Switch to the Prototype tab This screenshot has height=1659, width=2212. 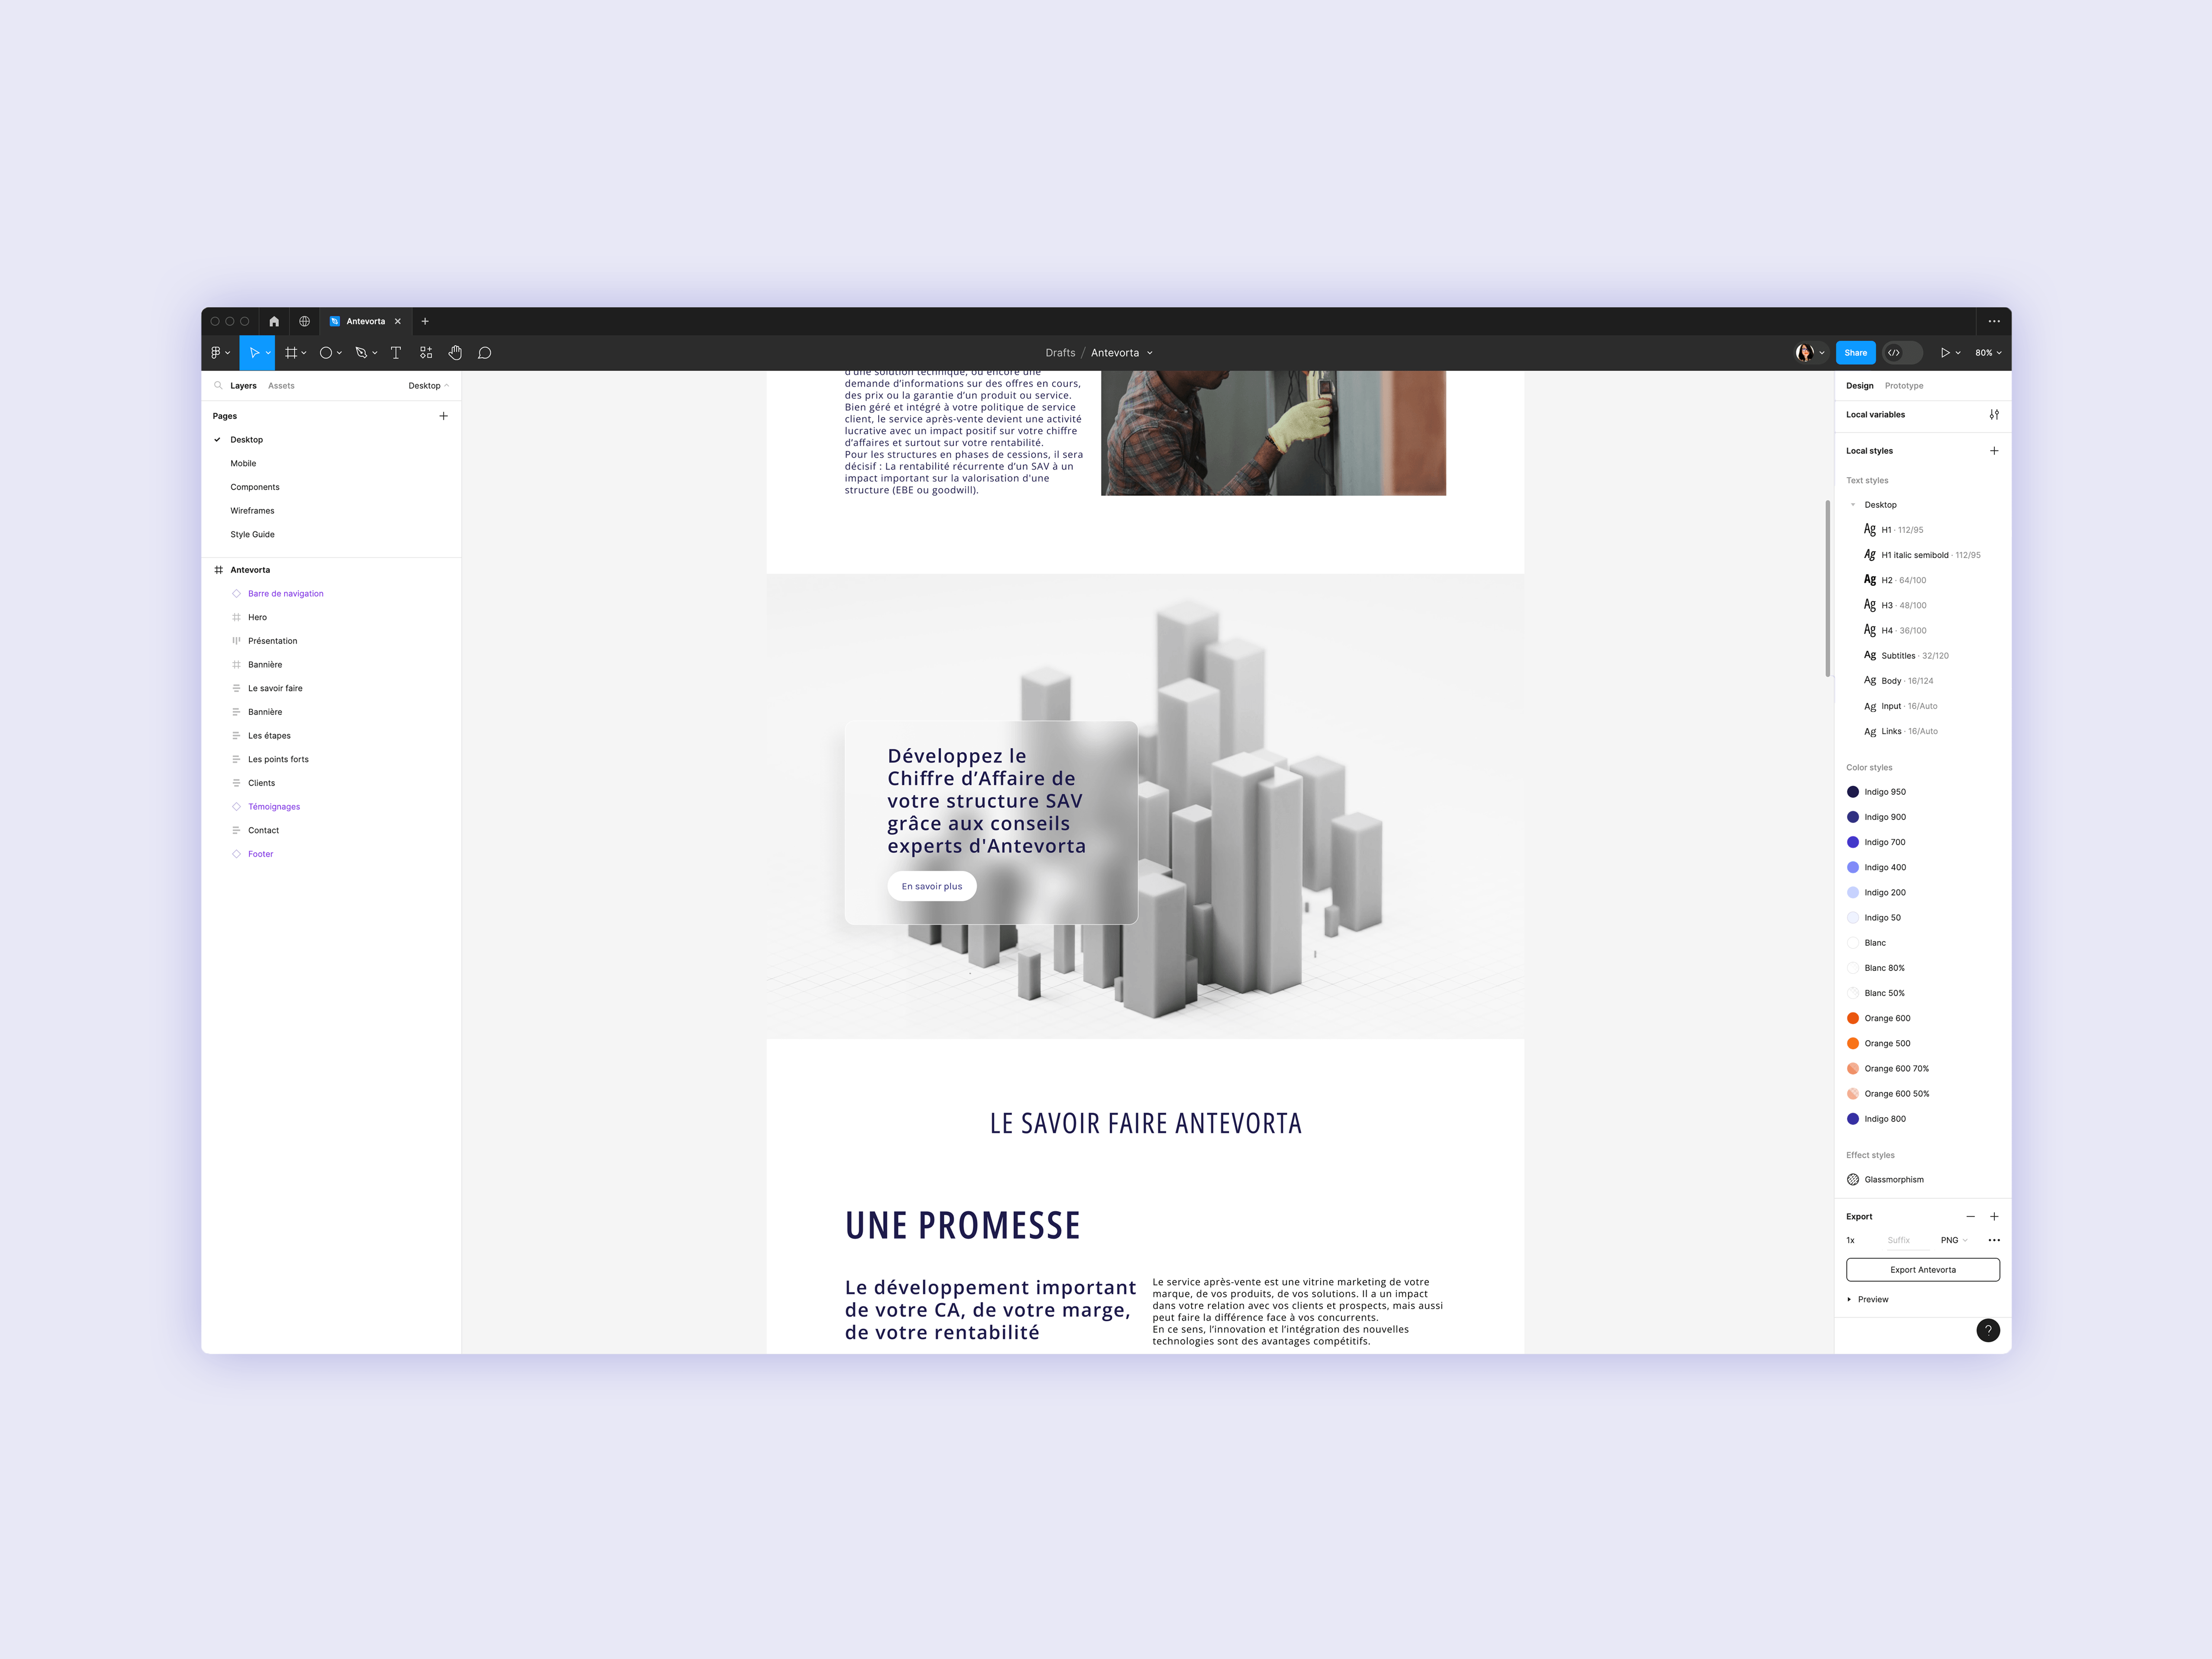pos(1904,385)
